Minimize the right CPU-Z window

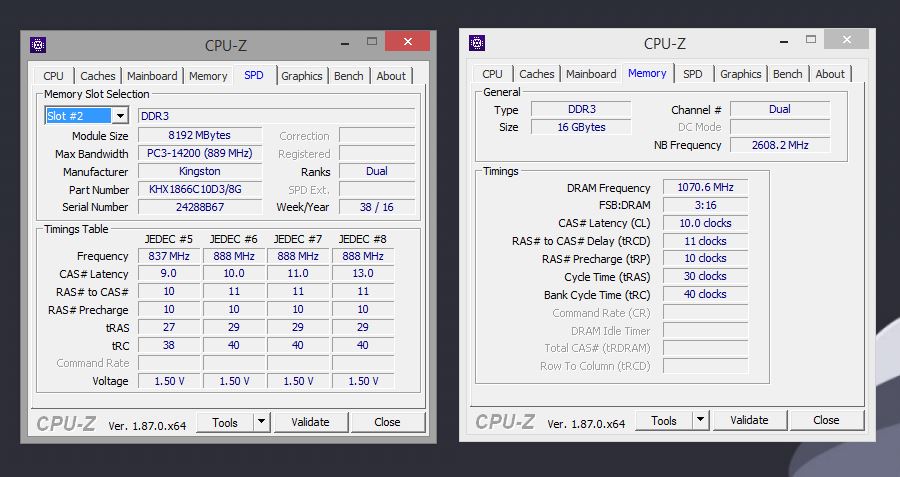784,40
